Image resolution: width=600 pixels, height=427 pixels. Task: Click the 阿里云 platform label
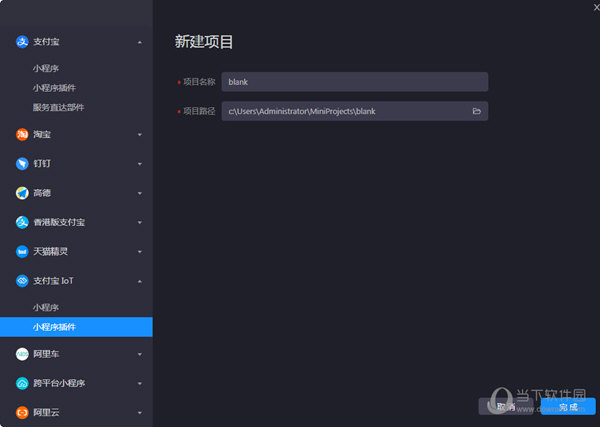46,412
